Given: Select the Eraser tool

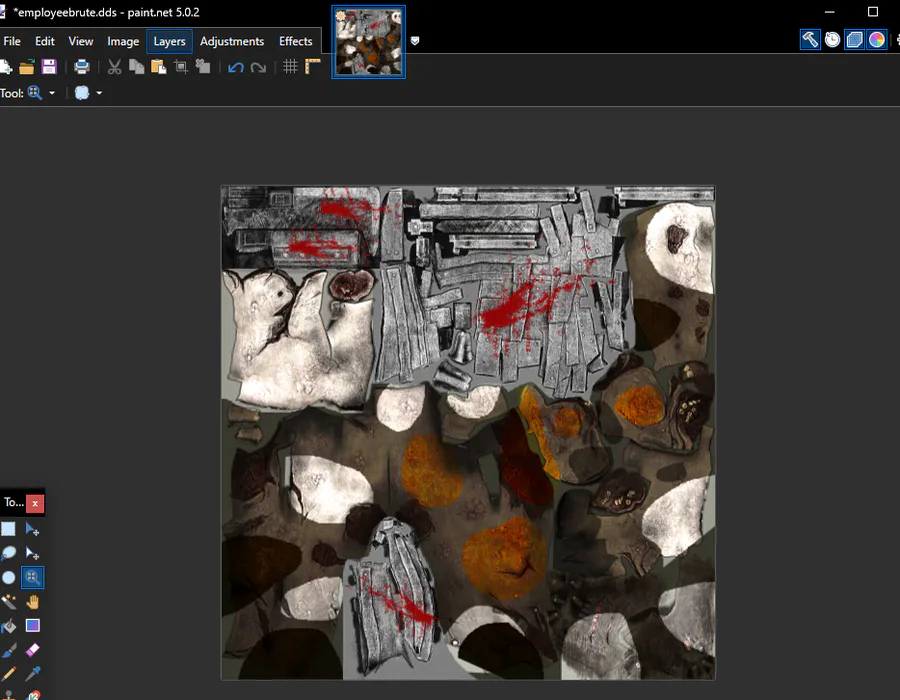Looking at the screenshot, I should coord(32,650).
